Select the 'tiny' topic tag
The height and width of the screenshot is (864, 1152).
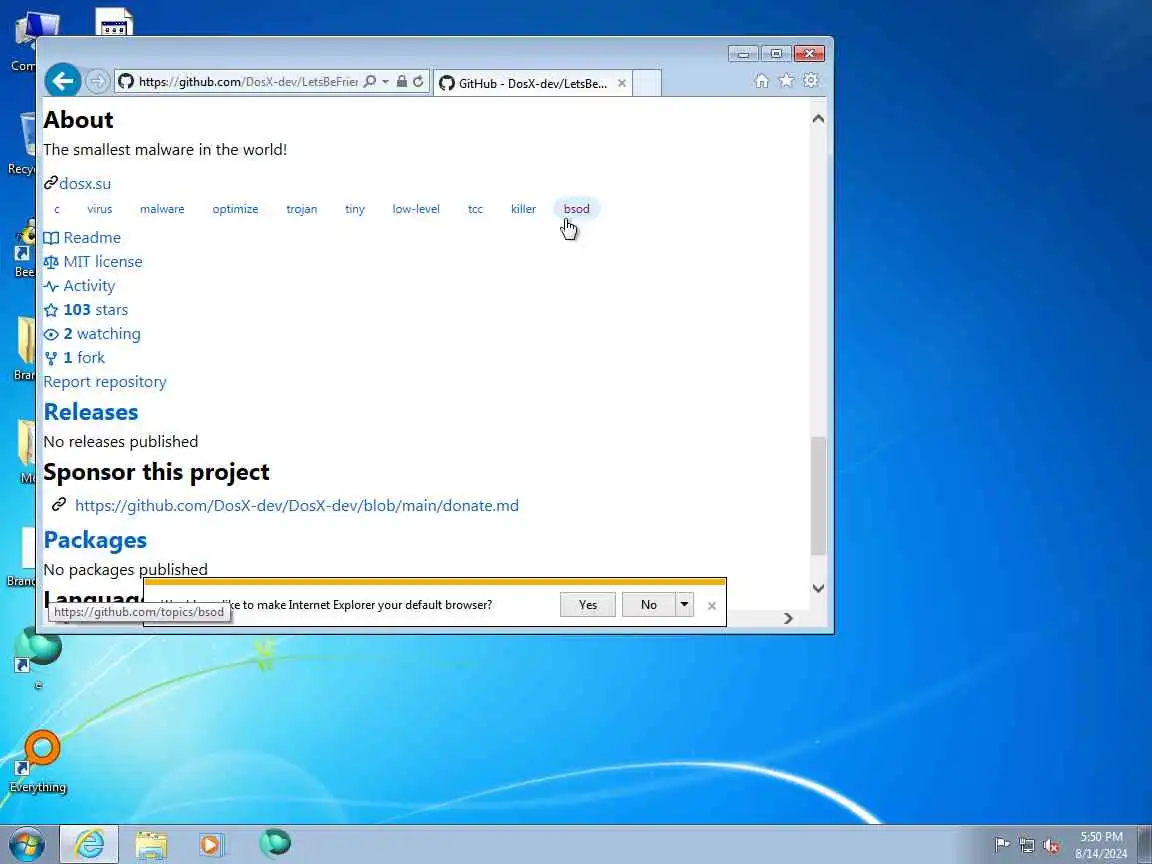(355, 209)
